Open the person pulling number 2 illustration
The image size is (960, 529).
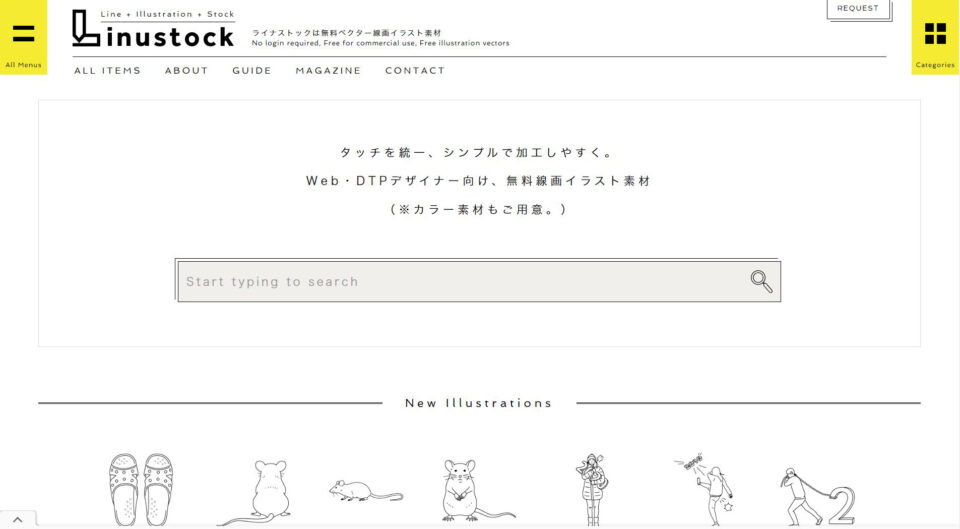click(x=817, y=497)
